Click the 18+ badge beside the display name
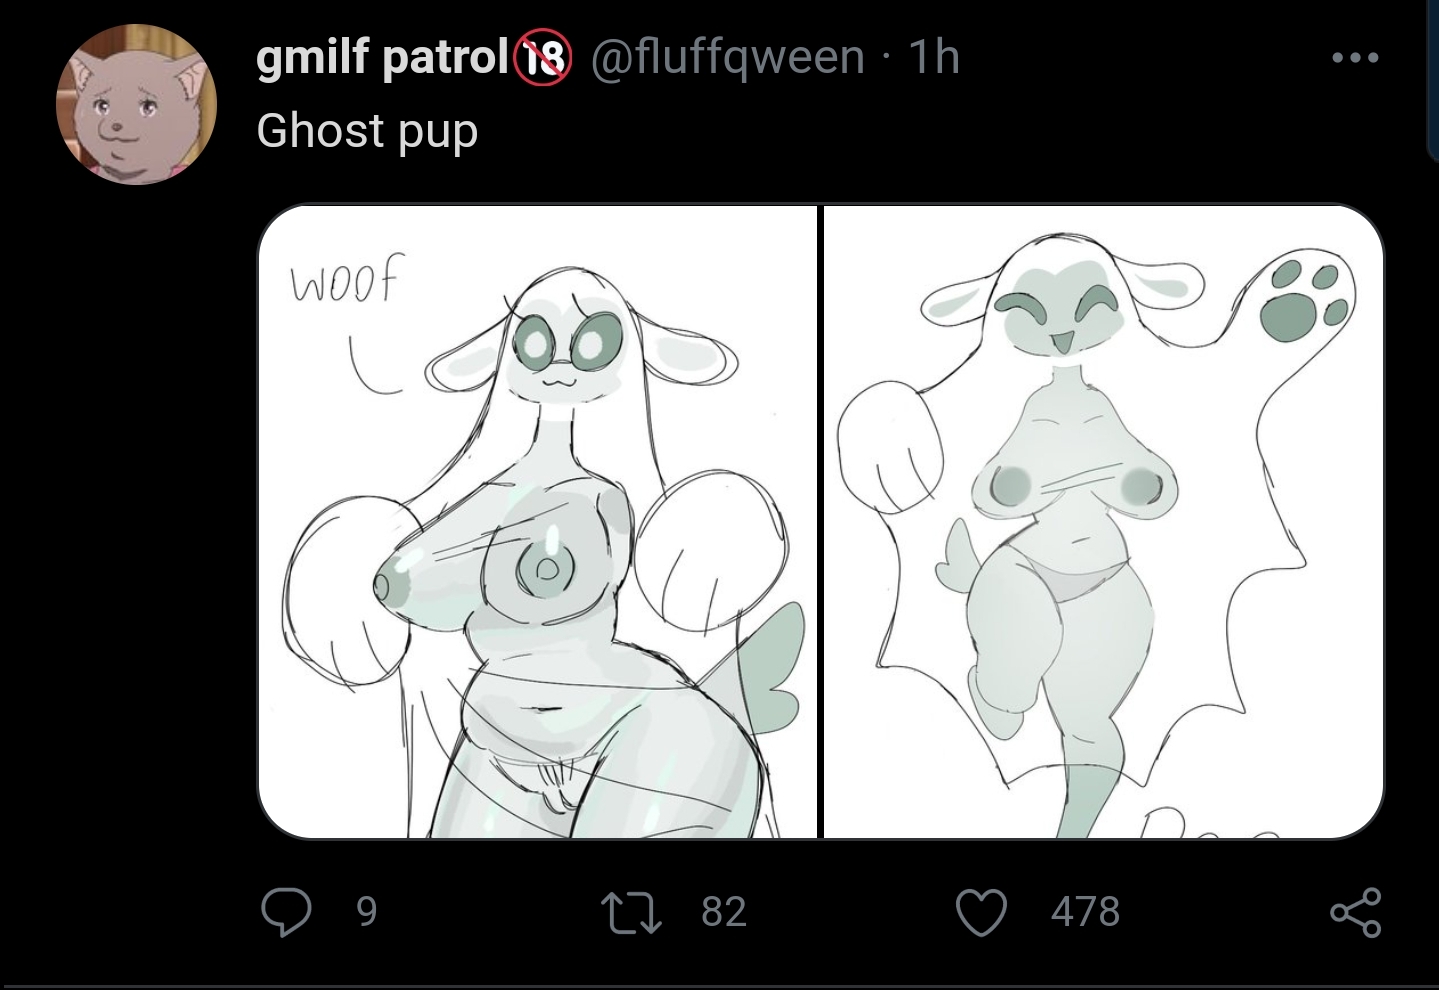The image size is (1439, 990). (x=541, y=58)
